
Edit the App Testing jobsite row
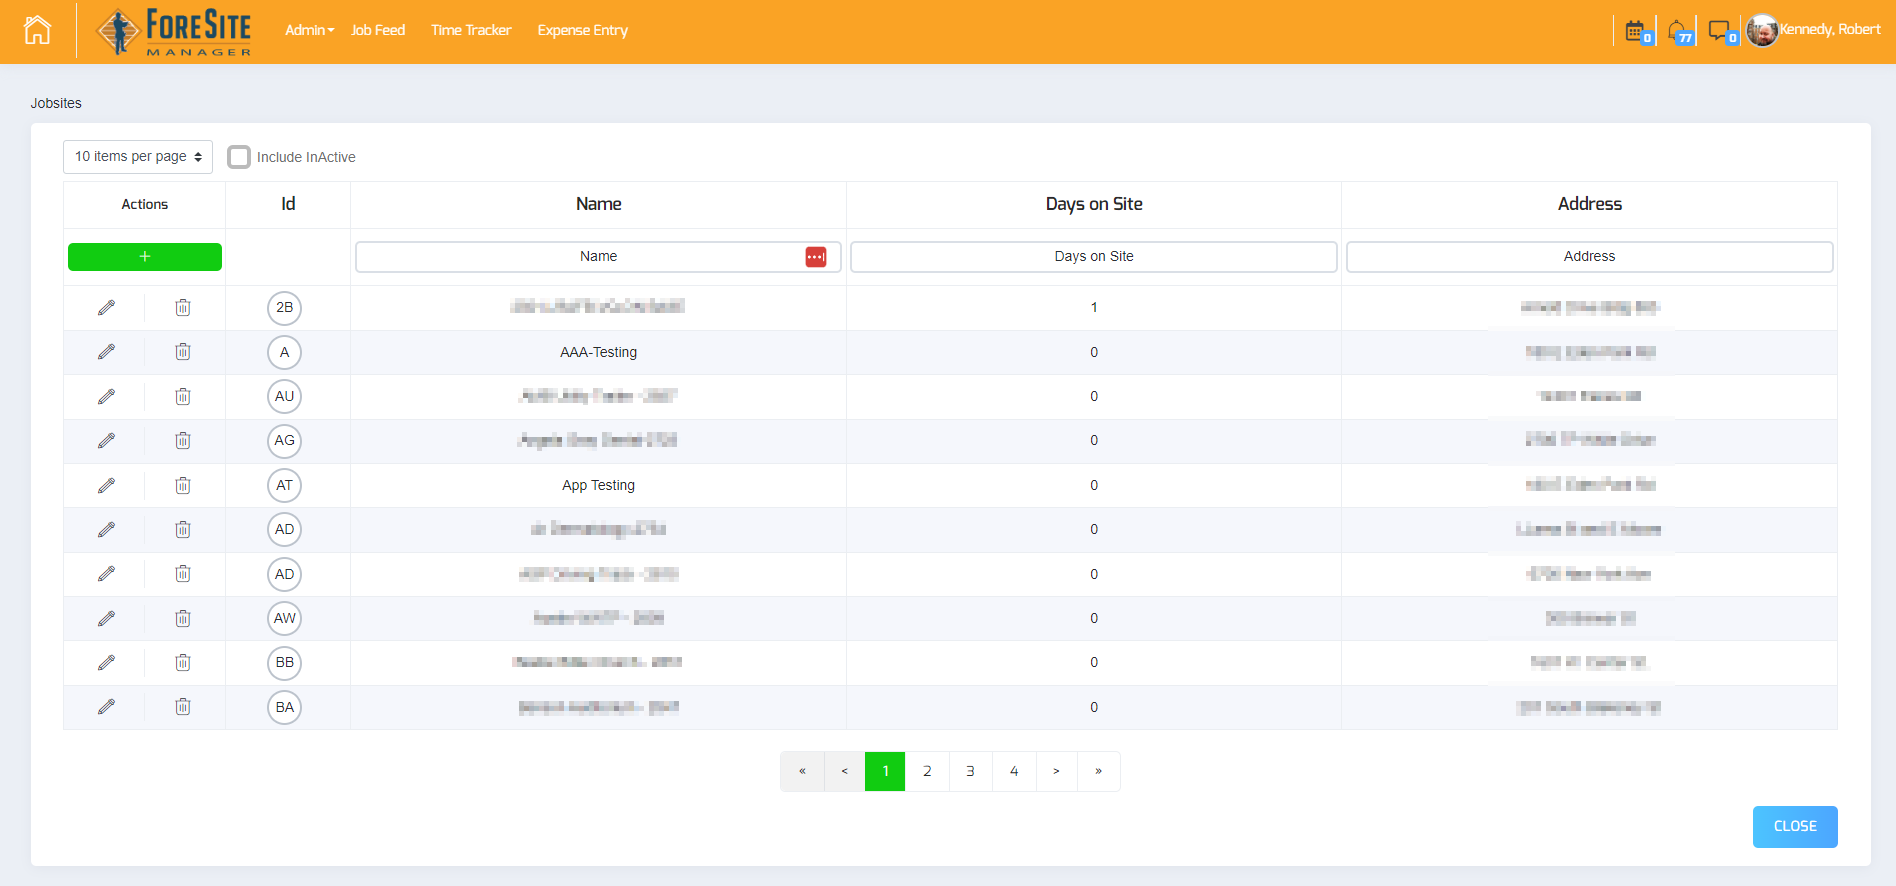(x=106, y=485)
